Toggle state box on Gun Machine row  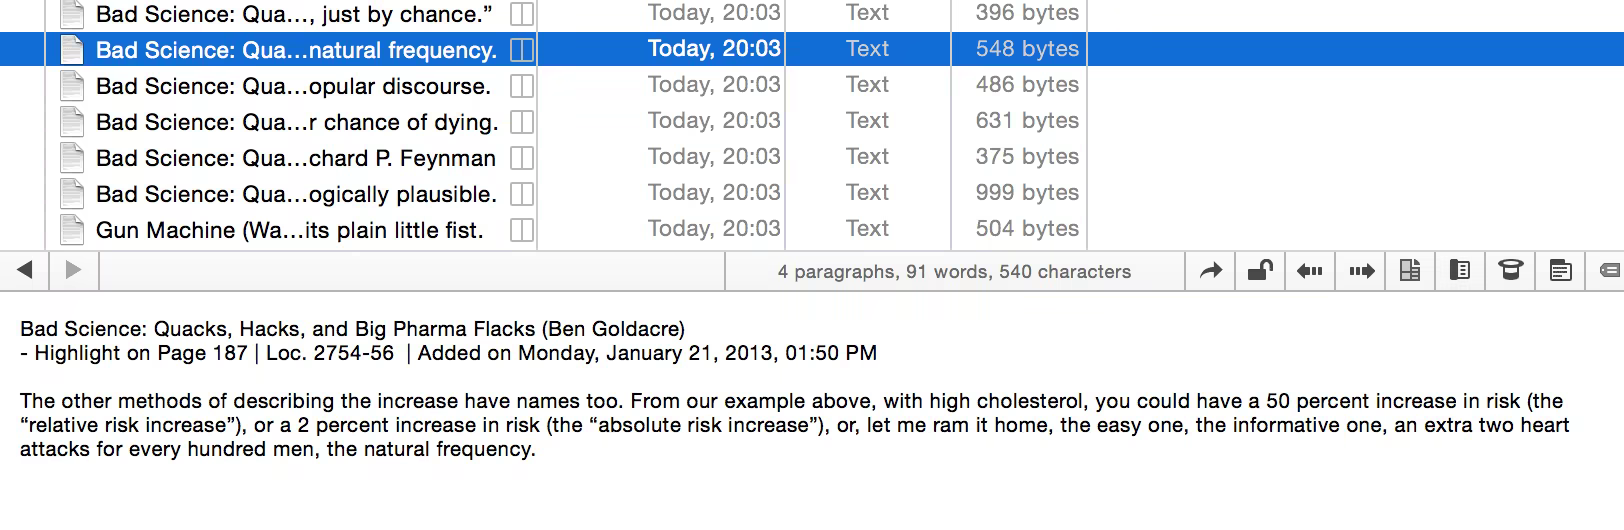522,230
